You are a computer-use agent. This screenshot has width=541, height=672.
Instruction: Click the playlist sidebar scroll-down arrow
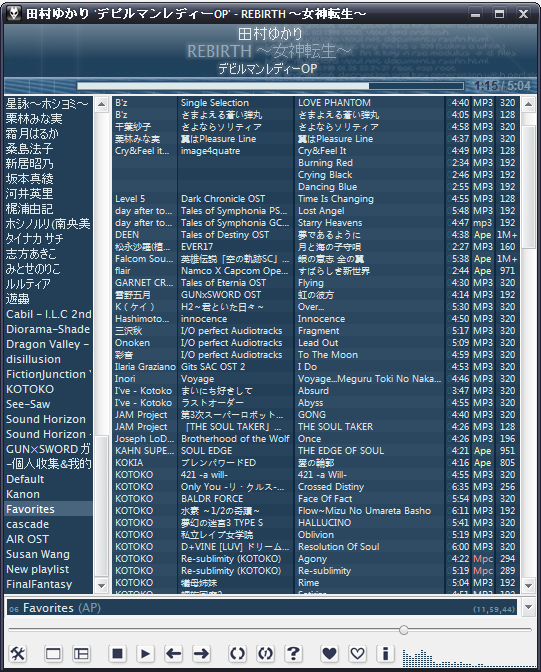(x=102, y=585)
